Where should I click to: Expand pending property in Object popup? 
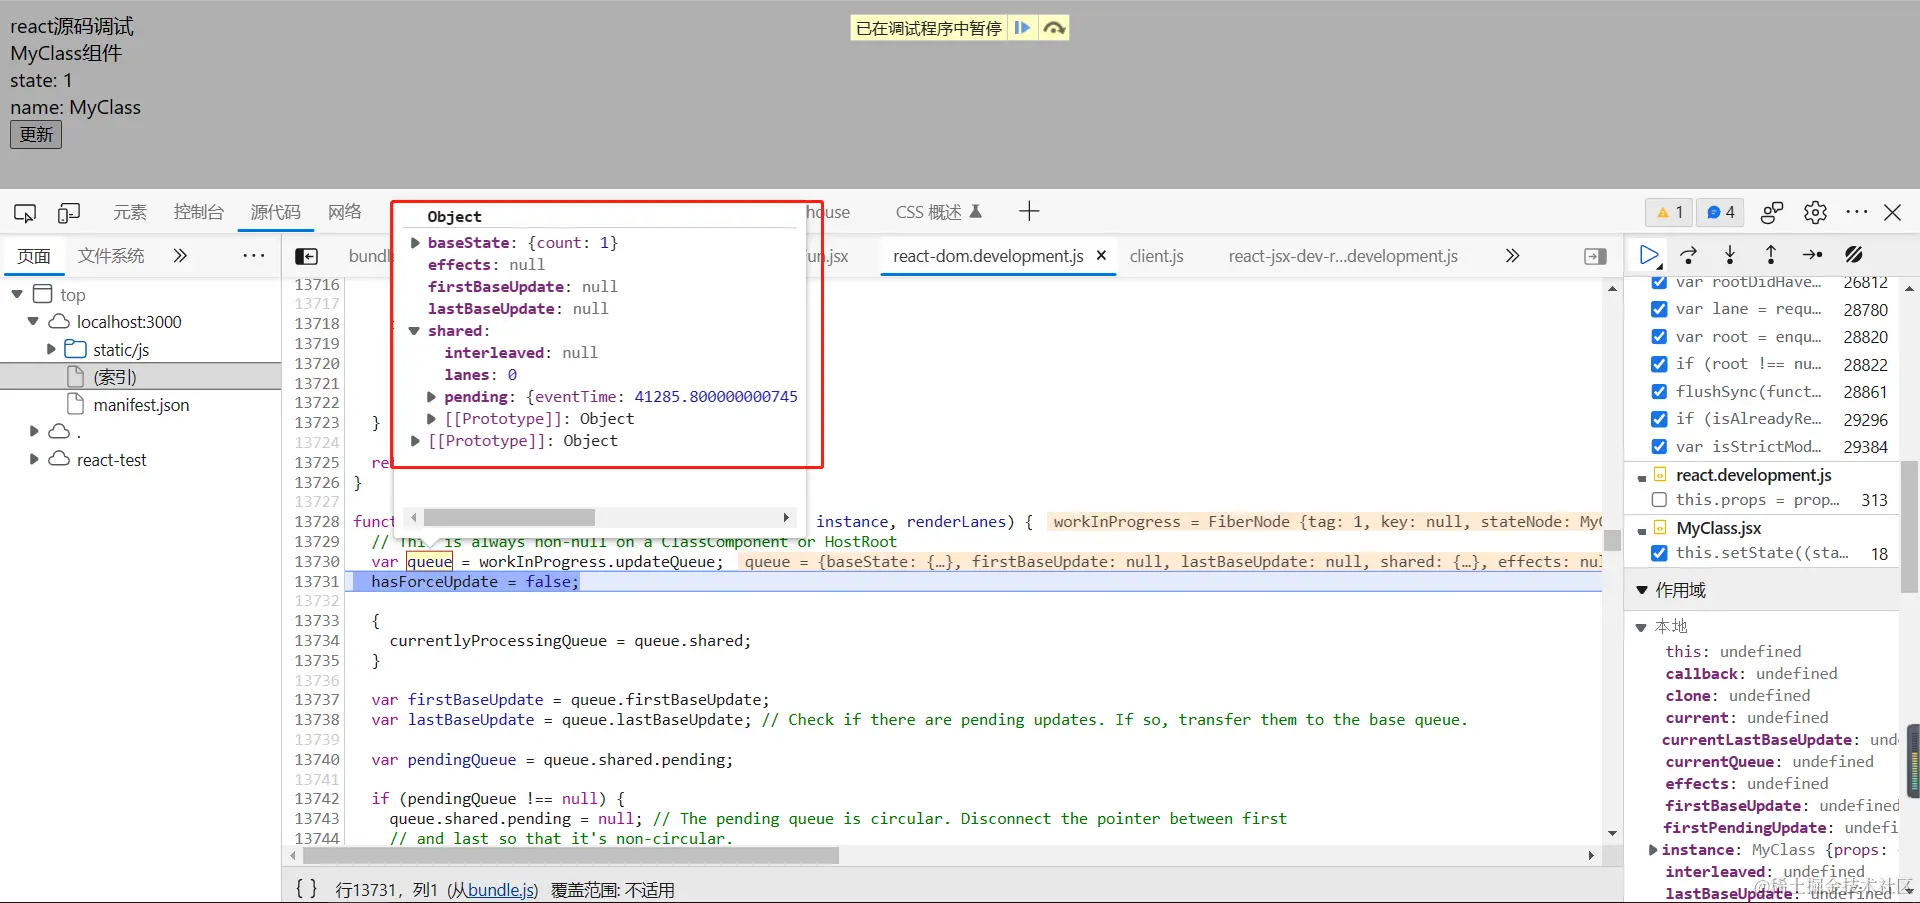(x=431, y=397)
